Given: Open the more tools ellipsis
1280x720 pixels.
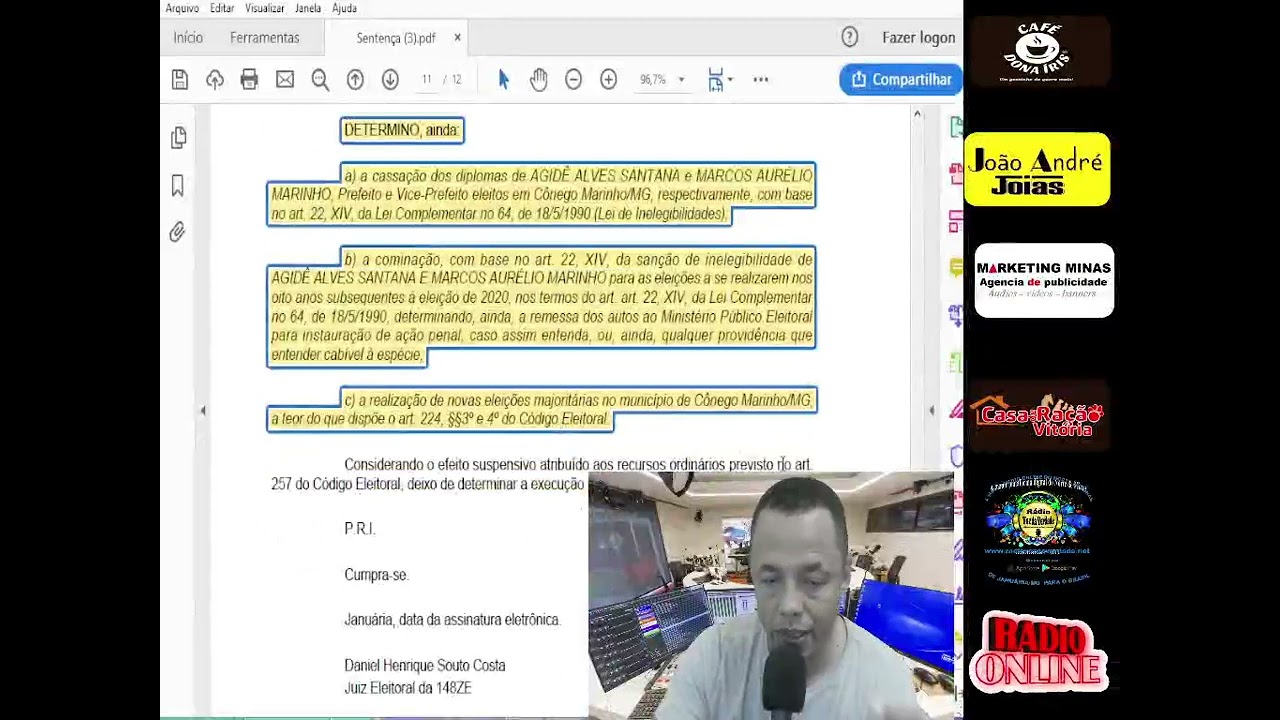Looking at the screenshot, I should pos(761,80).
